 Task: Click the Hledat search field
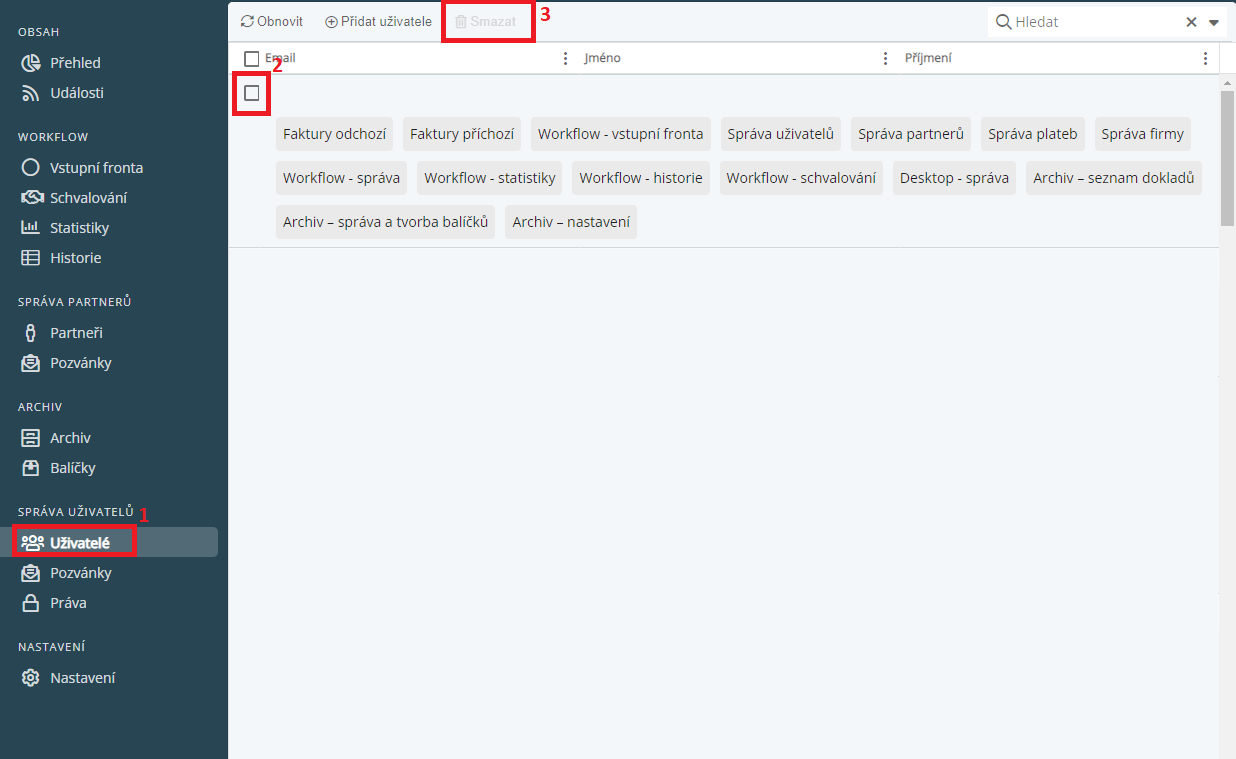point(1095,22)
